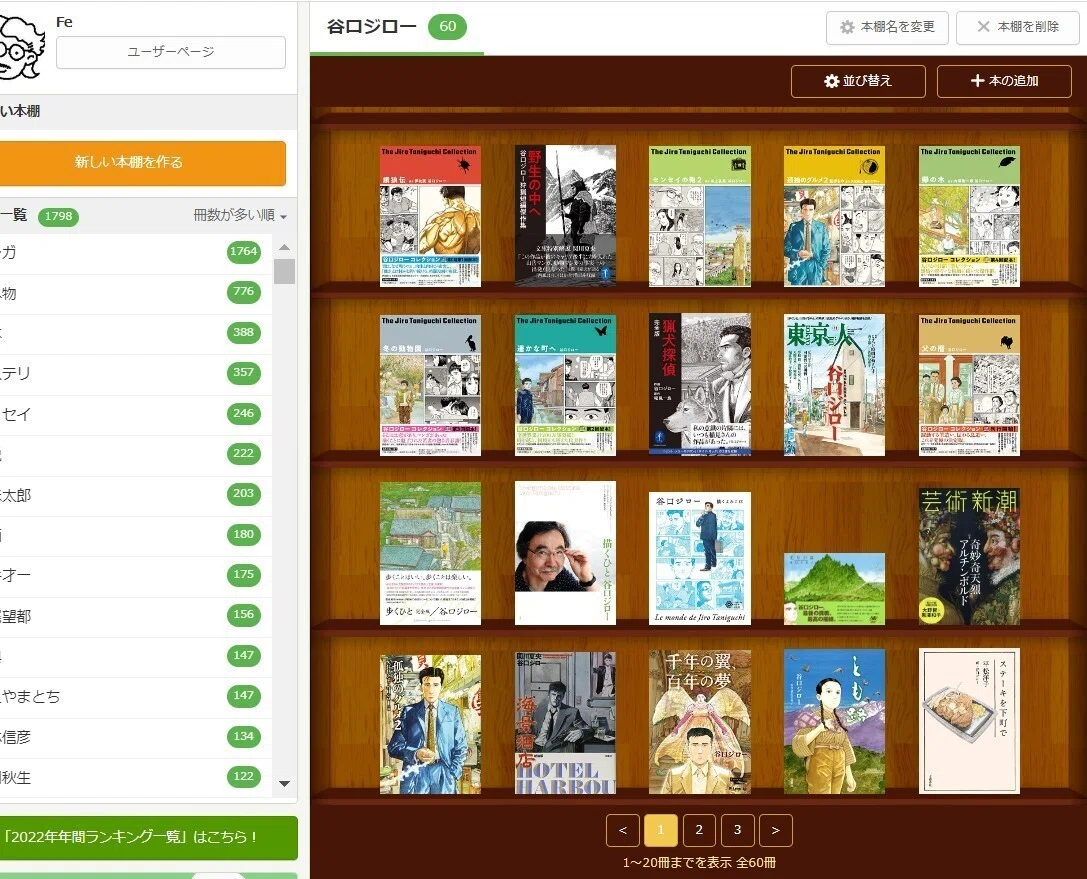Open the ステーキを下町で book cover
Viewport: 1087px width, 879px height.
click(969, 721)
